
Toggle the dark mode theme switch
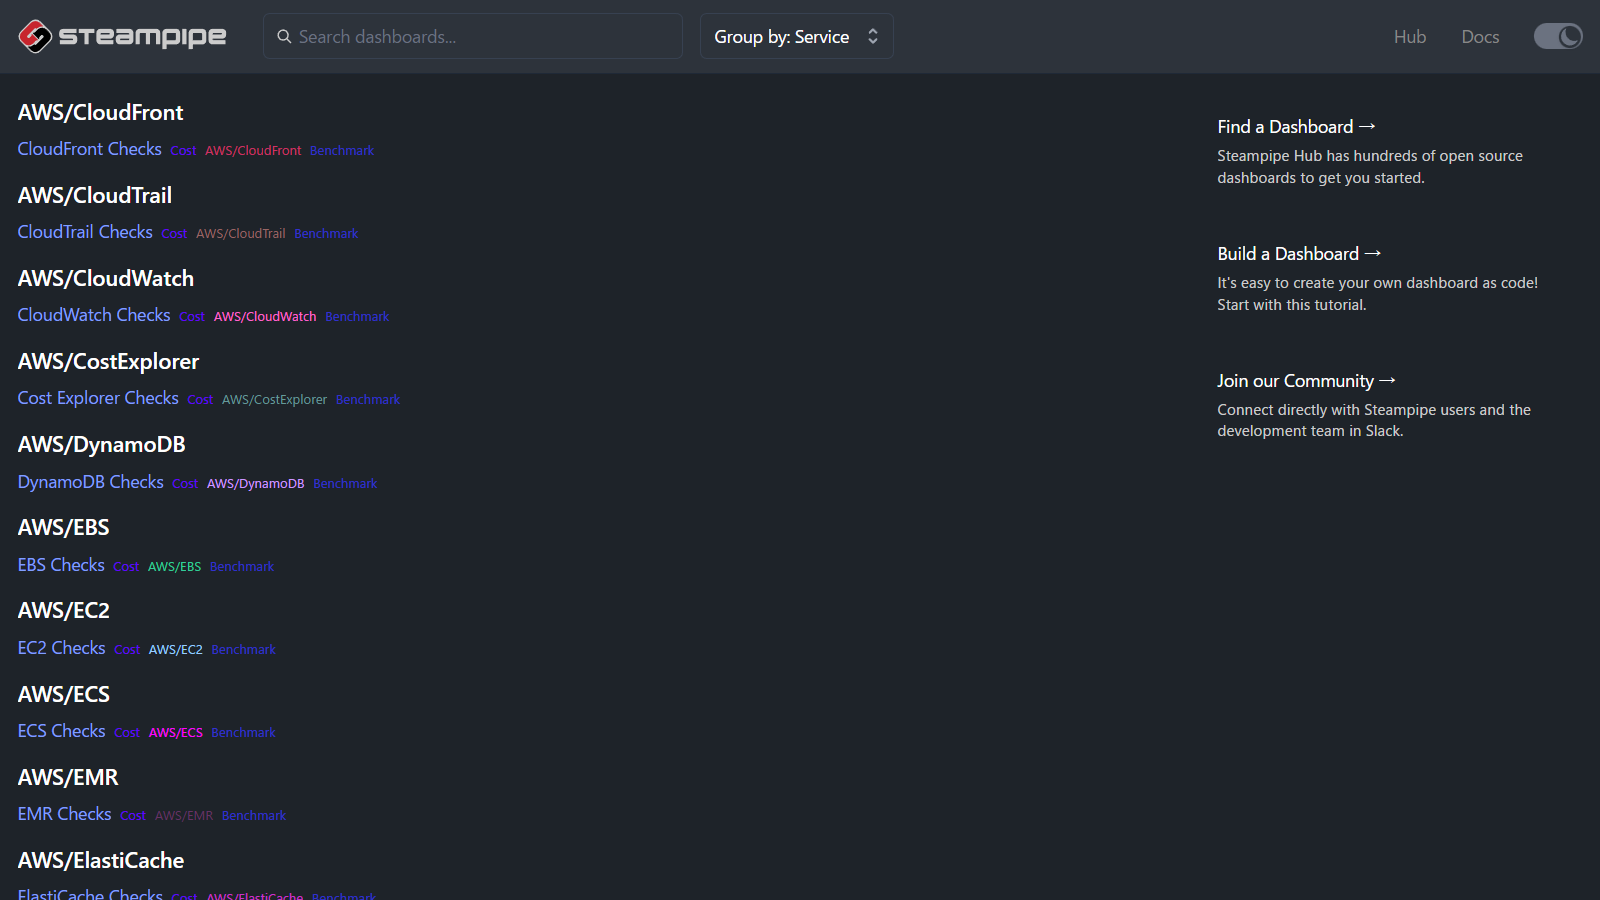(x=1557, y=37)
